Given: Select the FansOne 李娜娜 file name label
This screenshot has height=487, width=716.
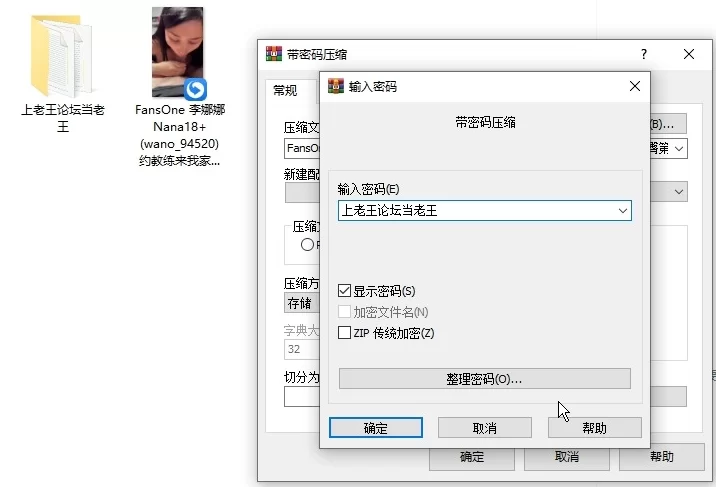Looking at the screenshot, I should coord(179,135).
